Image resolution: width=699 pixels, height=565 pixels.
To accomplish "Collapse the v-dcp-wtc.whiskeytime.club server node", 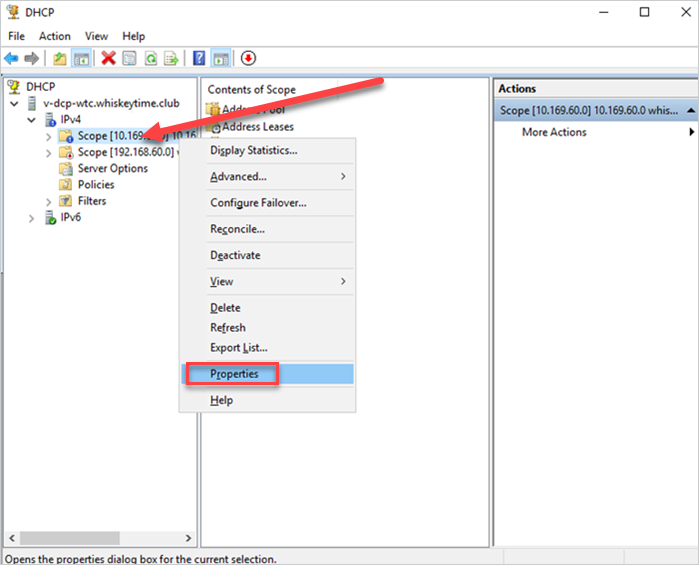I will [15, 103].
